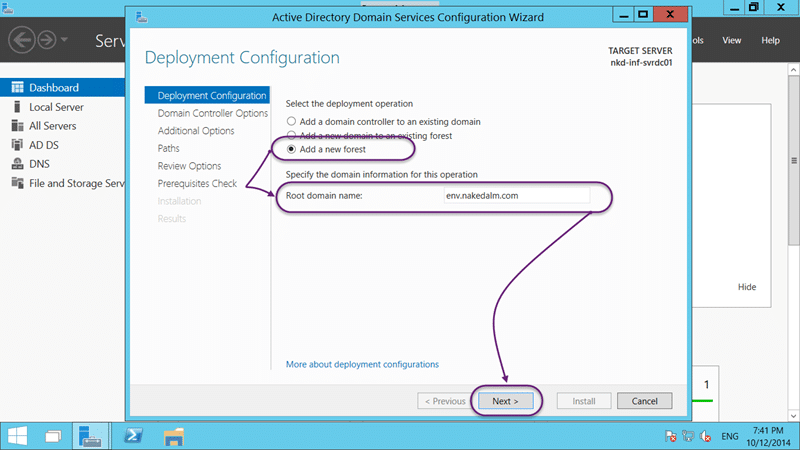Open the clock showing 7:41 PM
The height and width of the screenshot is (450, 800).
(x=768, y=436)
